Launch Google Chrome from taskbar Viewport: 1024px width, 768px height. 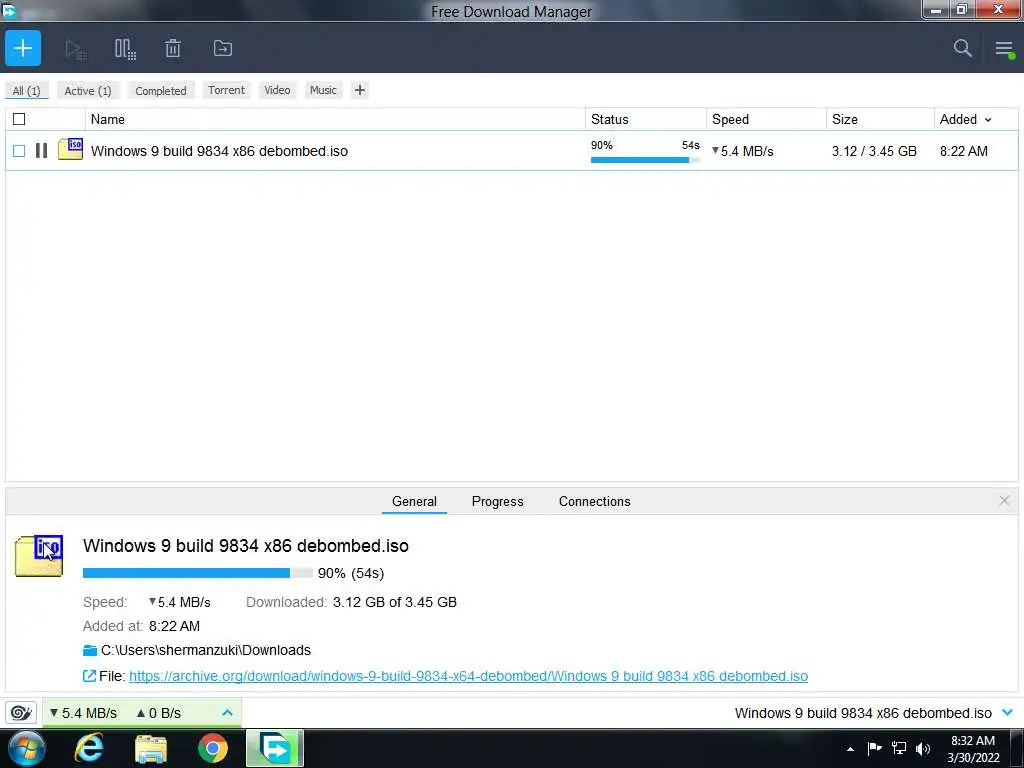tap(213, 748)
